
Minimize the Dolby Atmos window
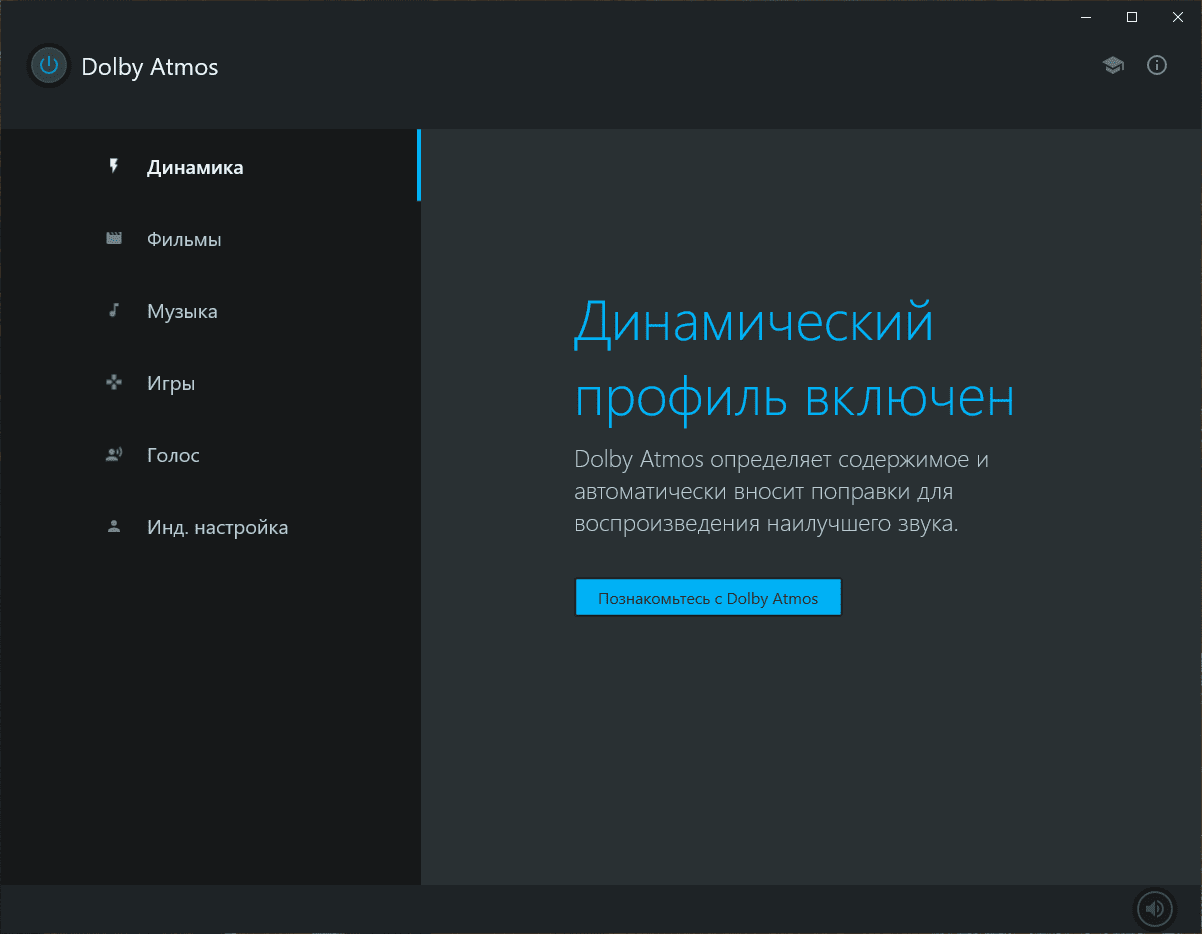(x=1086, y=16)
